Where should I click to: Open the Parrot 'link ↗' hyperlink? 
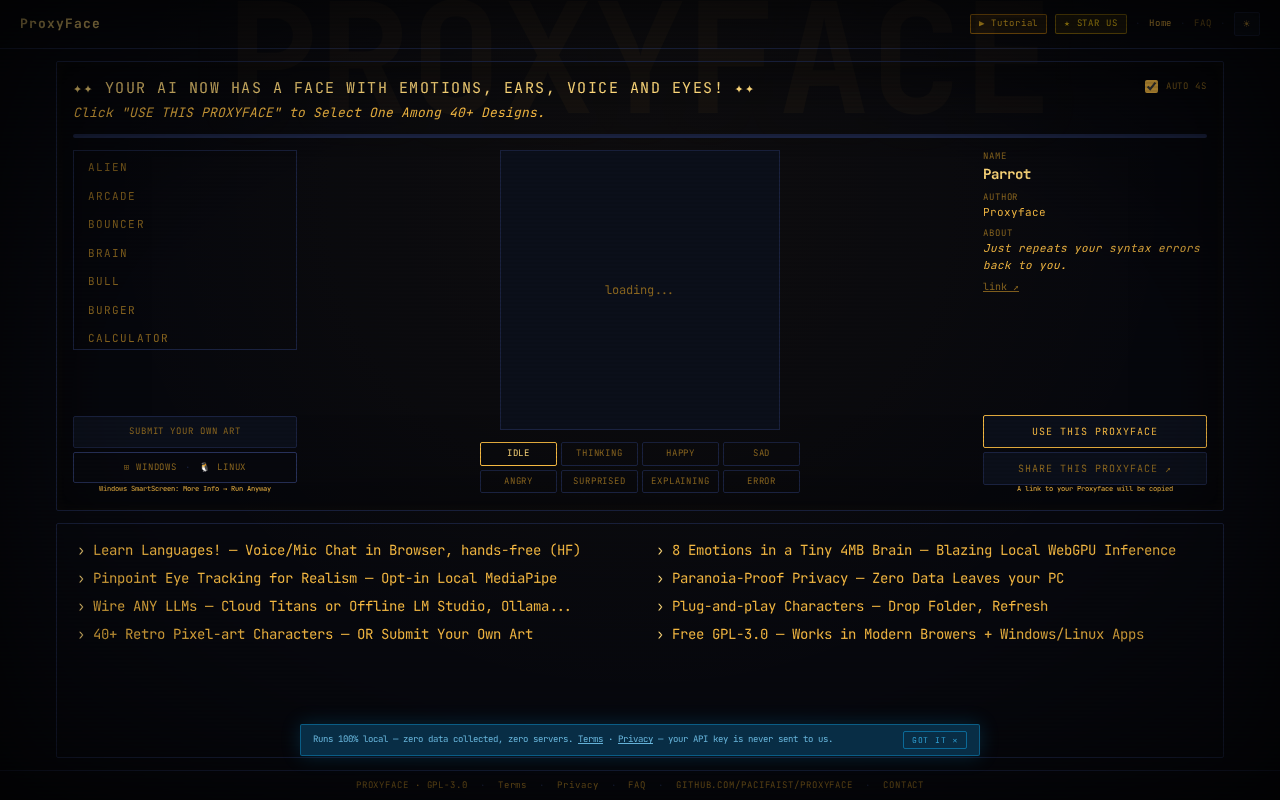pyautogui.click(x=1001, y=287)
